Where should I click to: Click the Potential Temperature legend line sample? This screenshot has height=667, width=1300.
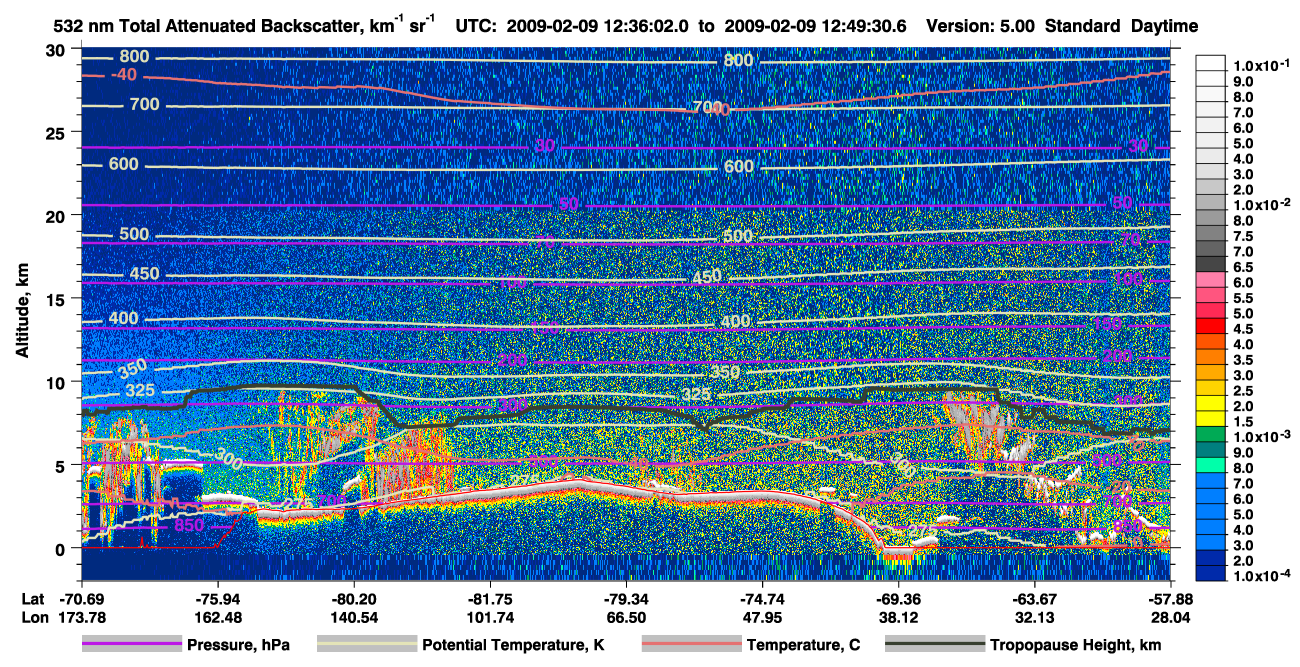pyautogui.click(x=366, y=645)
